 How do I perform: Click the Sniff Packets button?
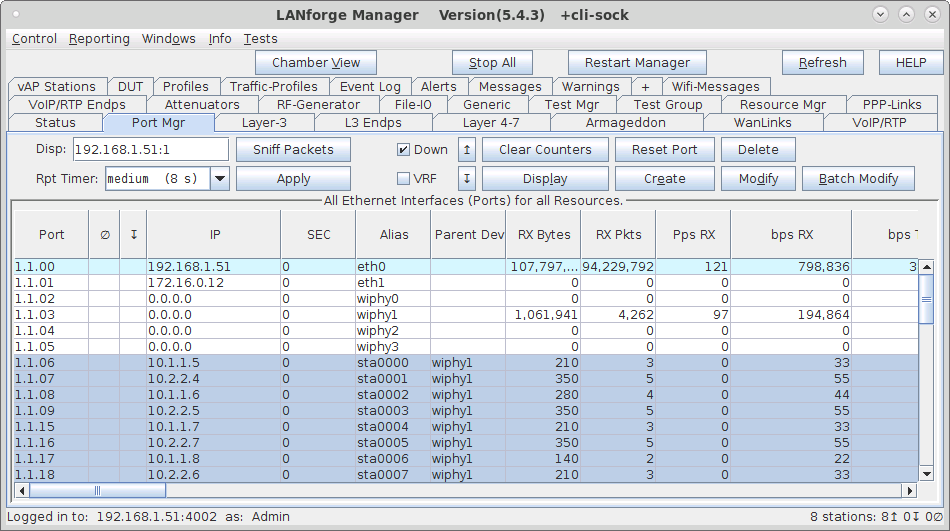point(293,150)
